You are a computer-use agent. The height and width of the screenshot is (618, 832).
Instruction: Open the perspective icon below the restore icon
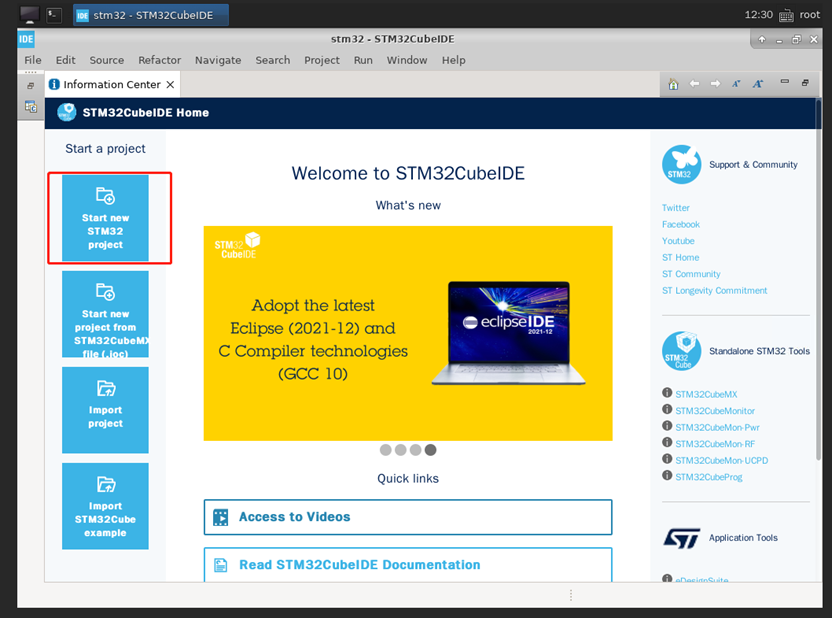point(31,106)
